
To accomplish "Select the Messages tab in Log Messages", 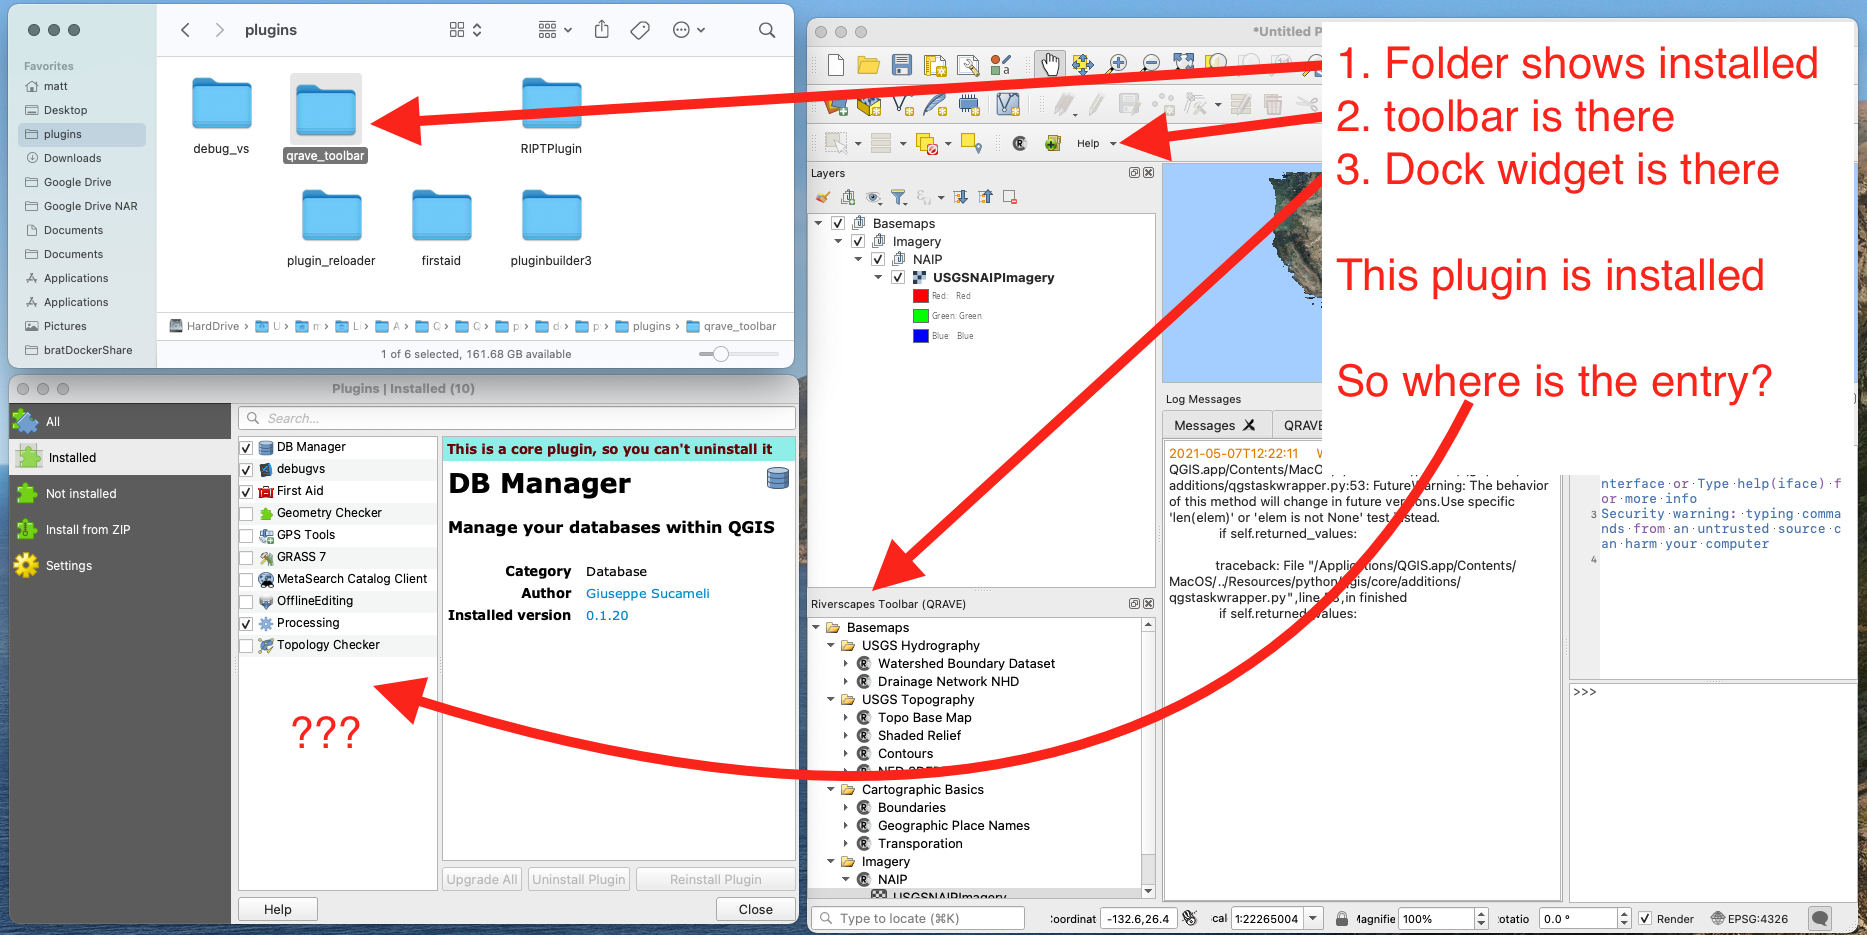I will (1207, 424).
